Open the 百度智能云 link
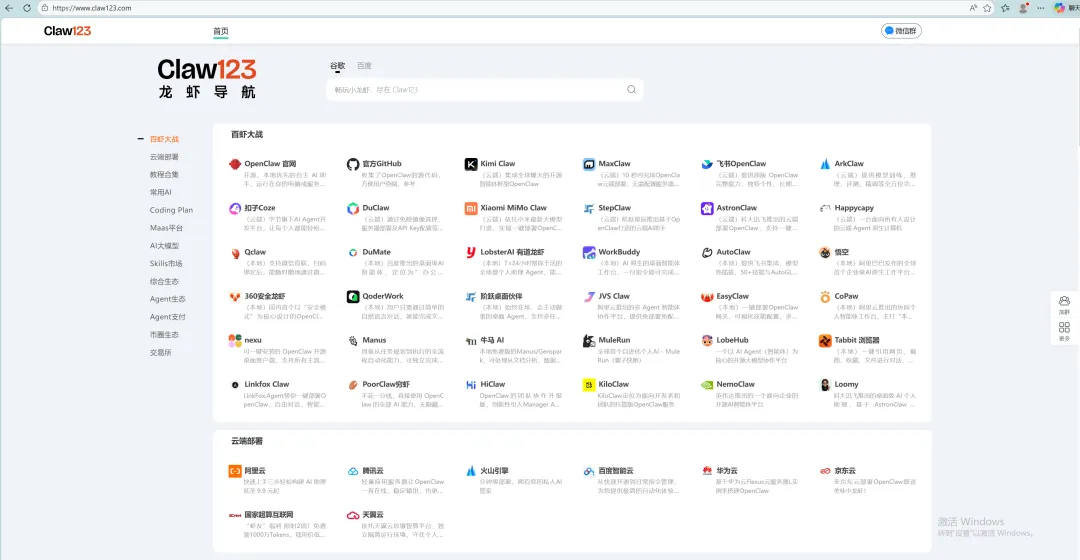 point(616,471)
